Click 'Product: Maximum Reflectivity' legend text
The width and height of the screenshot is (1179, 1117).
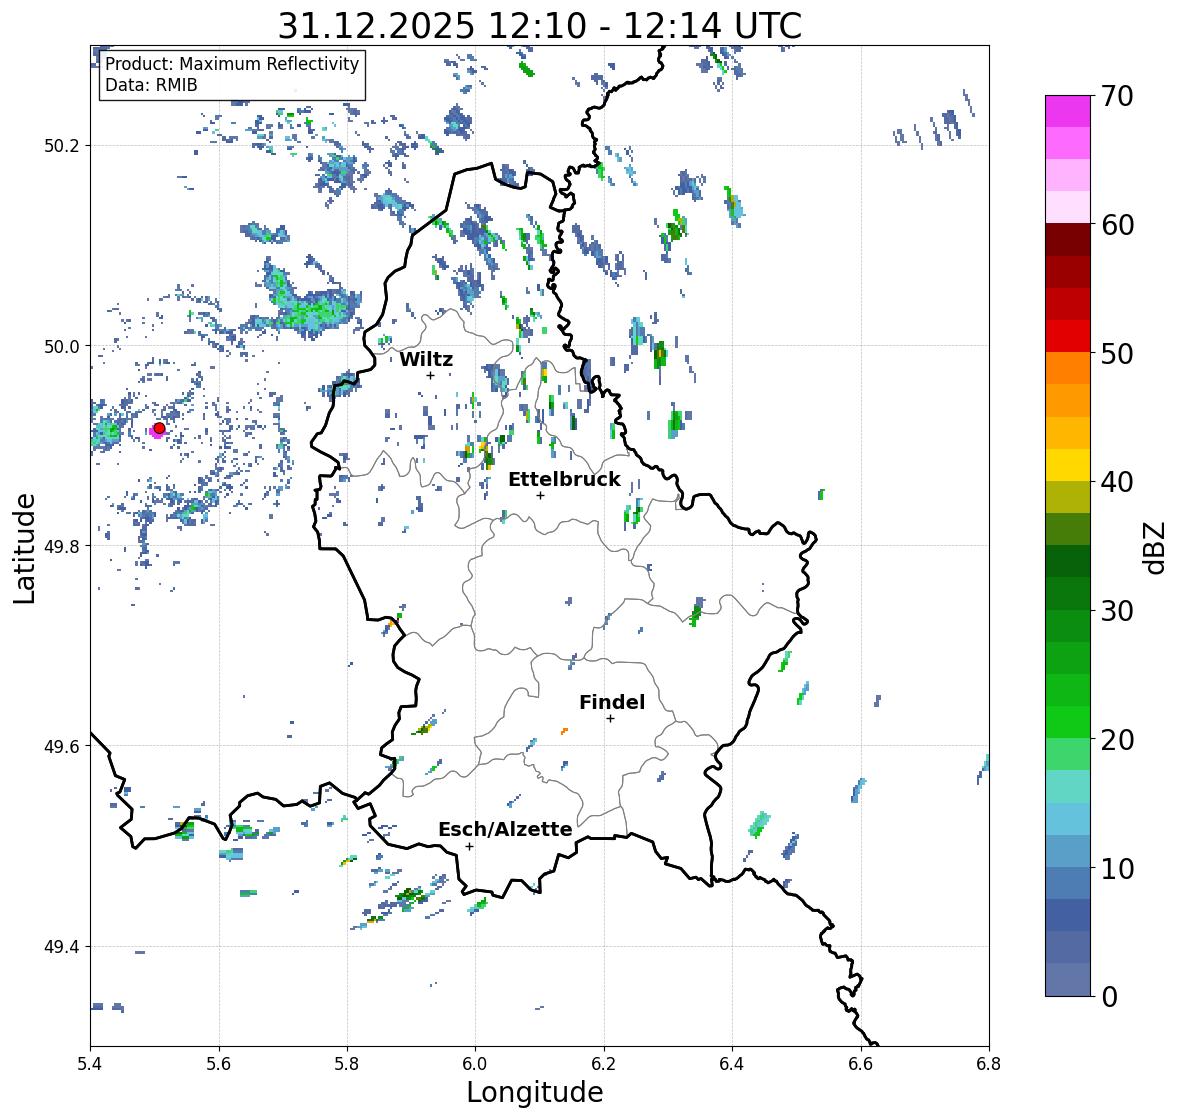pos(232,64)
